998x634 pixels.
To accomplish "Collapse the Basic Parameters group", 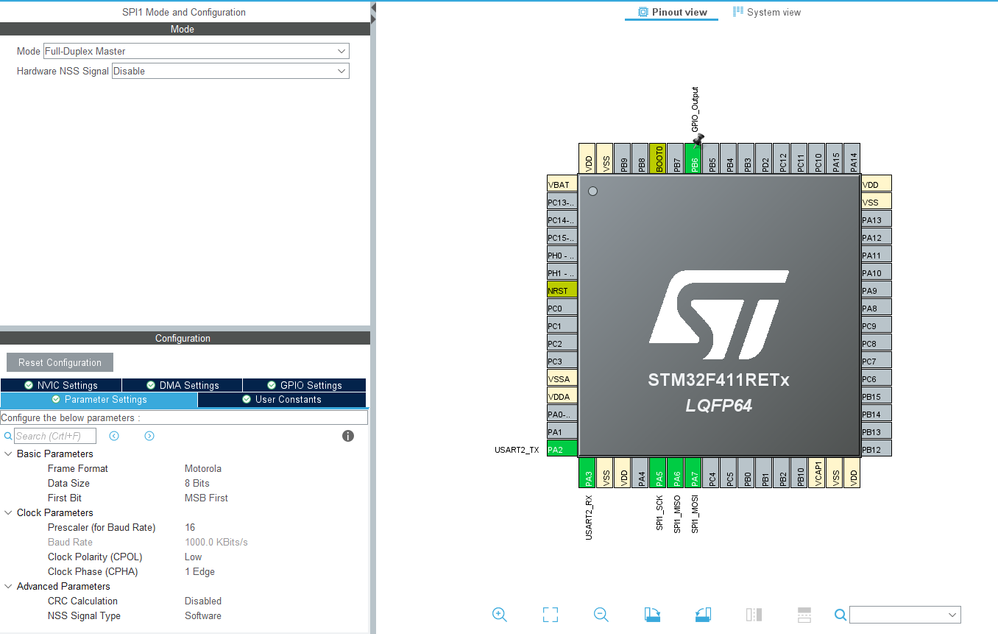I will point(8,454).
